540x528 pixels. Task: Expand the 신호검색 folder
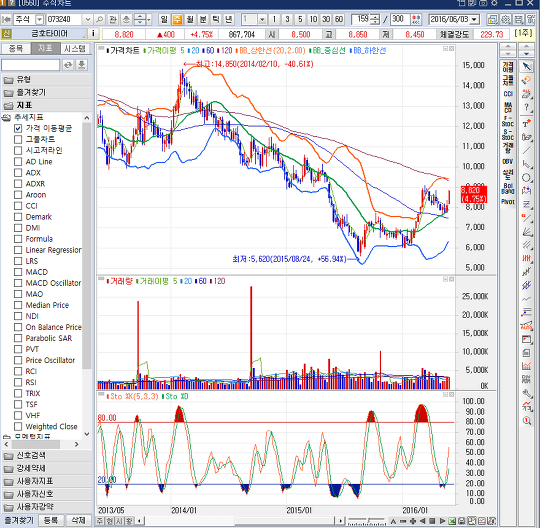(x=47, y=456)
